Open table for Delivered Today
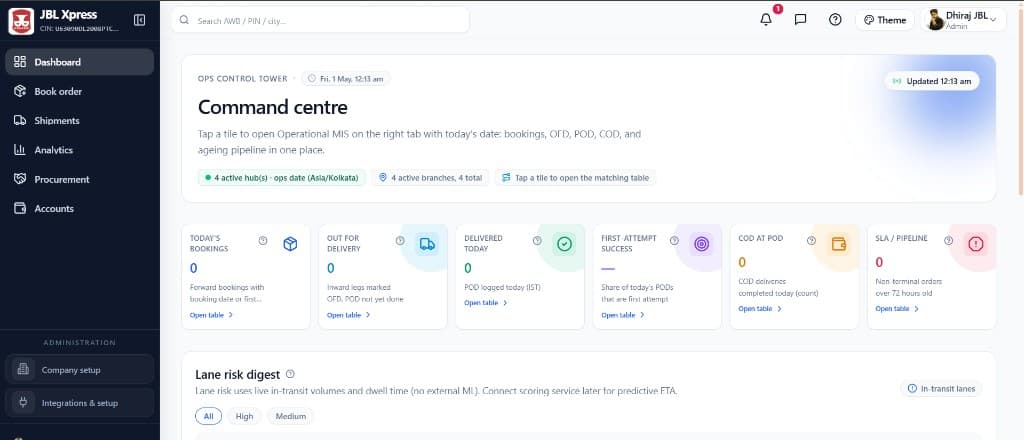The width and height of the screenshot is (1024, 440). [x=486, y=303]
